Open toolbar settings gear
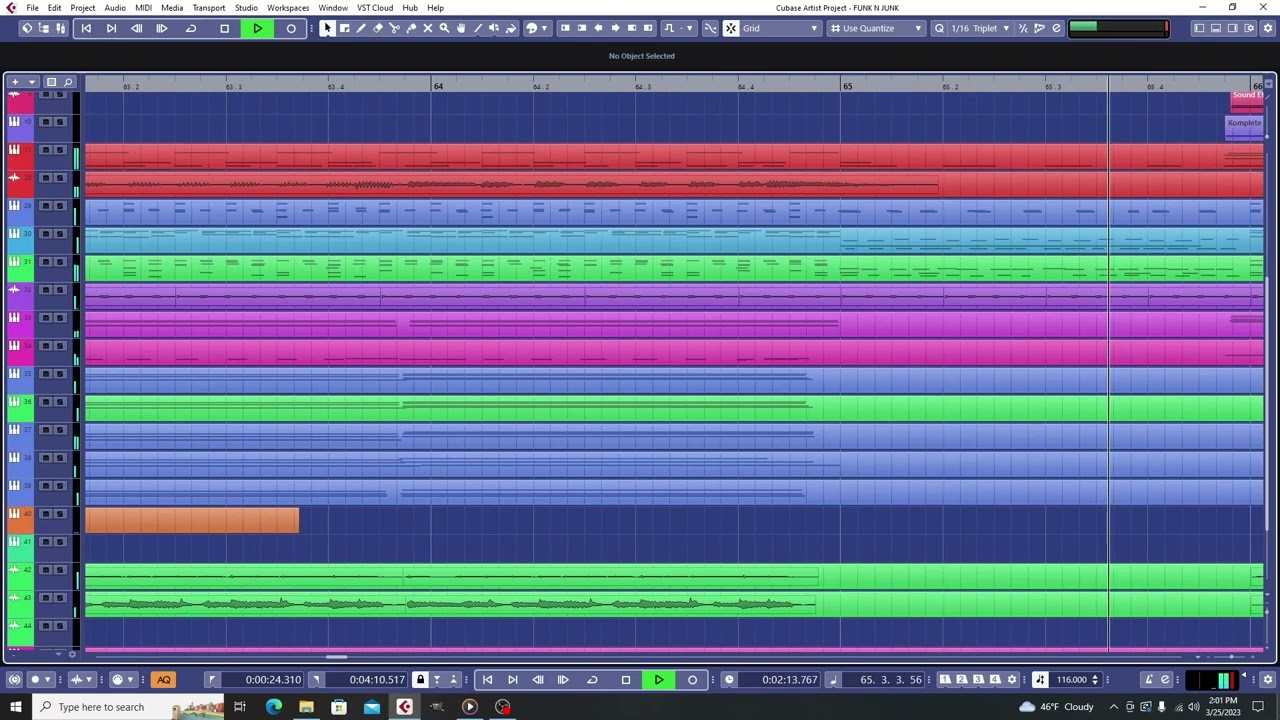Viewport: 1280px width, 720px height. pyautogui.click(x=1267, y=28)
